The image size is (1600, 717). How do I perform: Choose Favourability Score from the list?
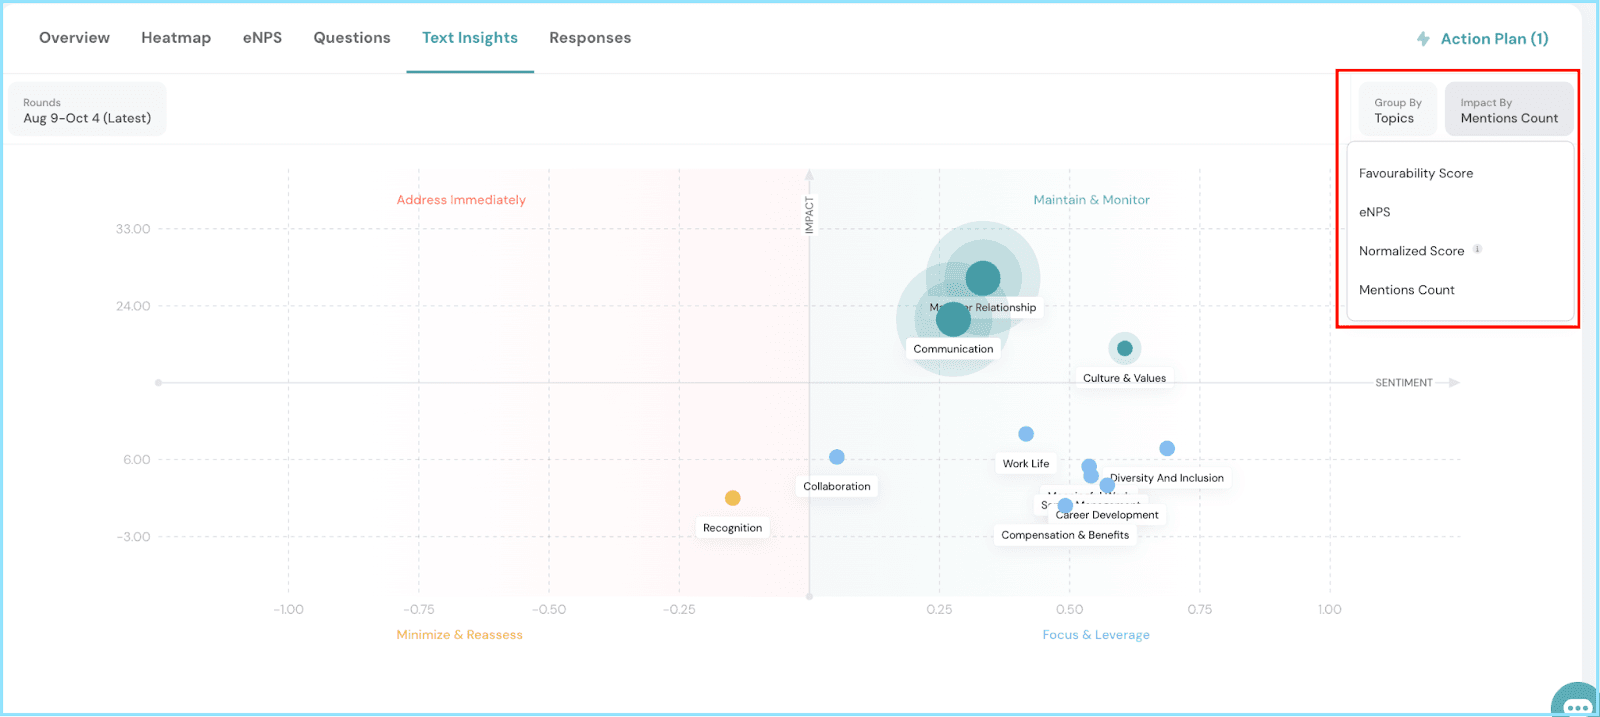[1415, 173]
